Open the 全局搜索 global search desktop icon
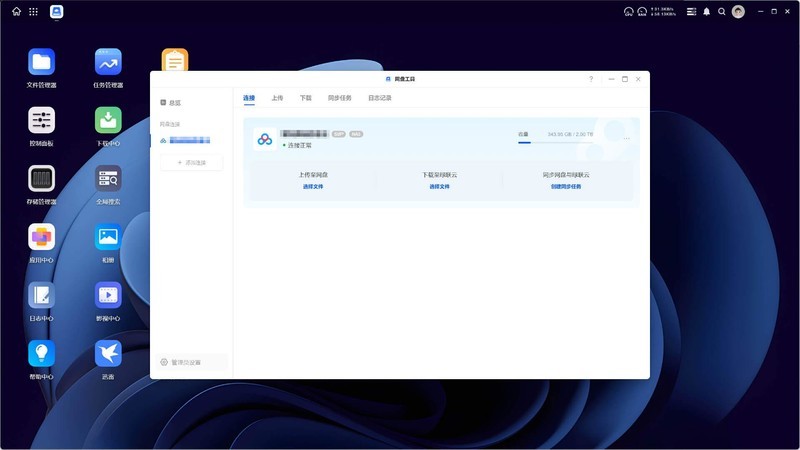Viewport: 800px width, 450px height. [x=108, y=179]
